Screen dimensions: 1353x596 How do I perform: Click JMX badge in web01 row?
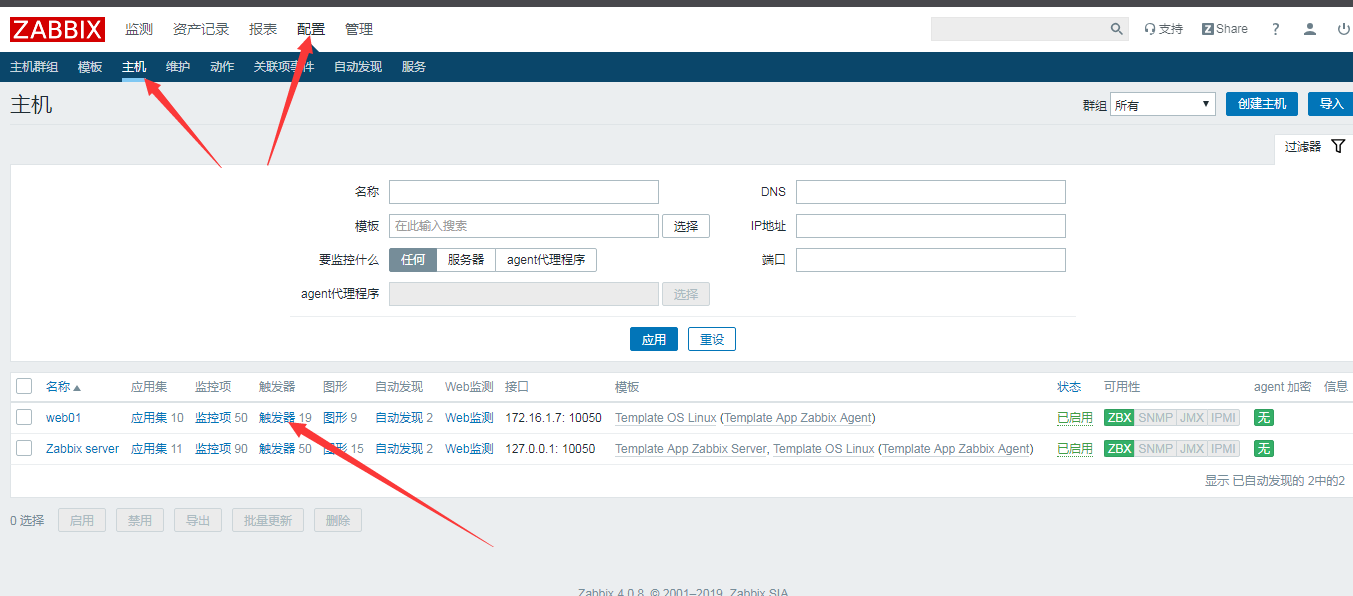pos(1191,418)
